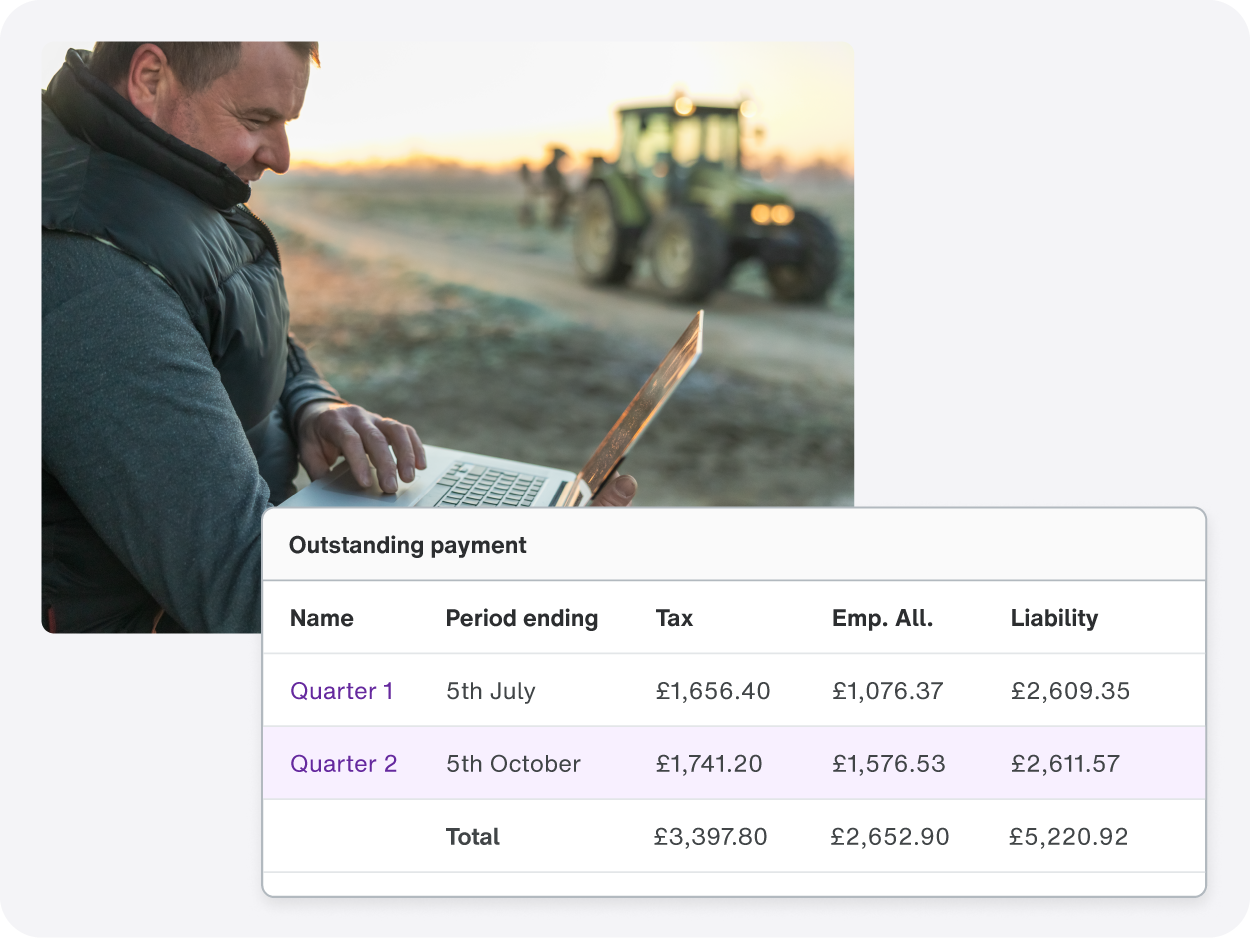Click the Liability column header
The height and width of the screenshot is (938, 1250).
1054,618
